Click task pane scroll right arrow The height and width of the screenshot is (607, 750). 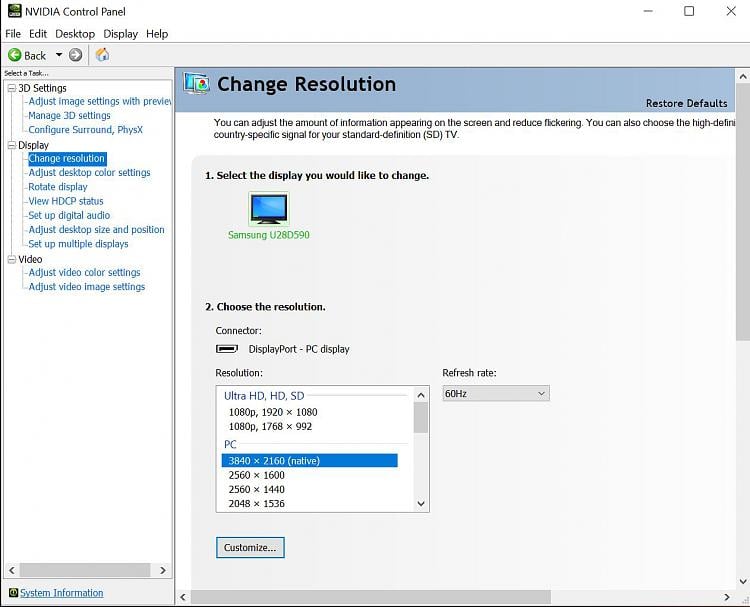tap(163, 570)
